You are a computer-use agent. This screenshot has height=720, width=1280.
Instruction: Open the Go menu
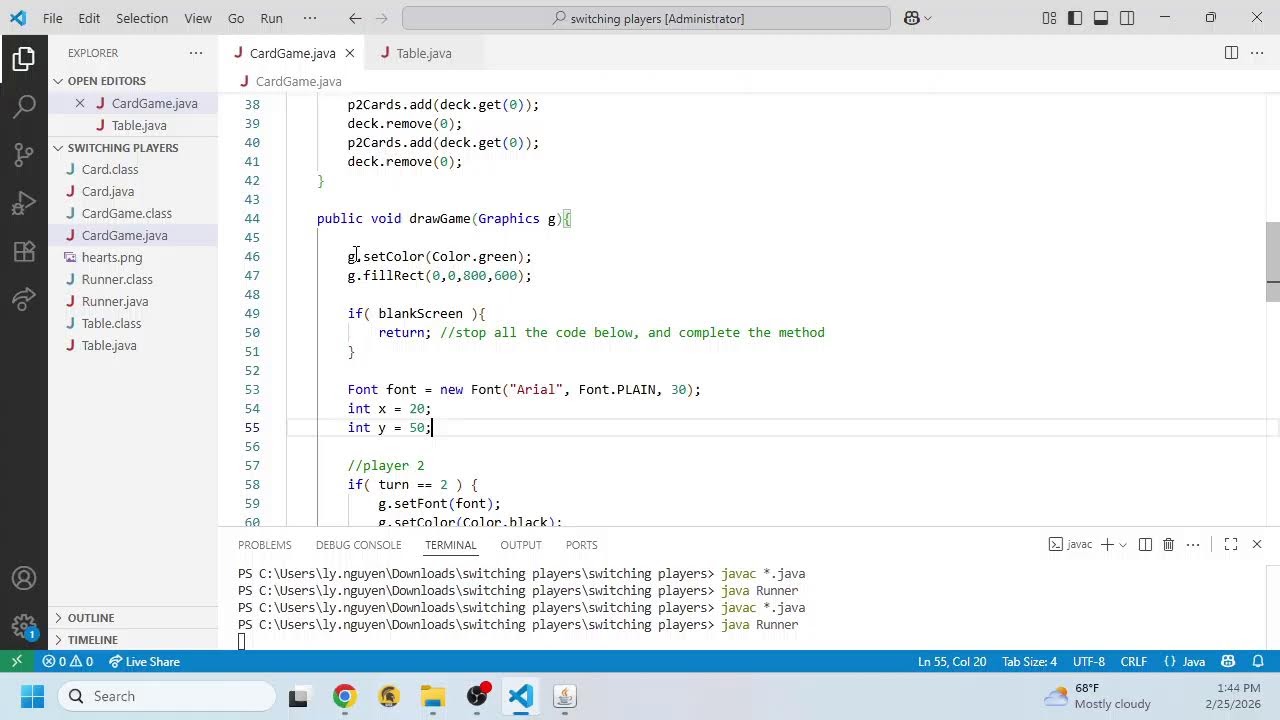click(236, 18)
